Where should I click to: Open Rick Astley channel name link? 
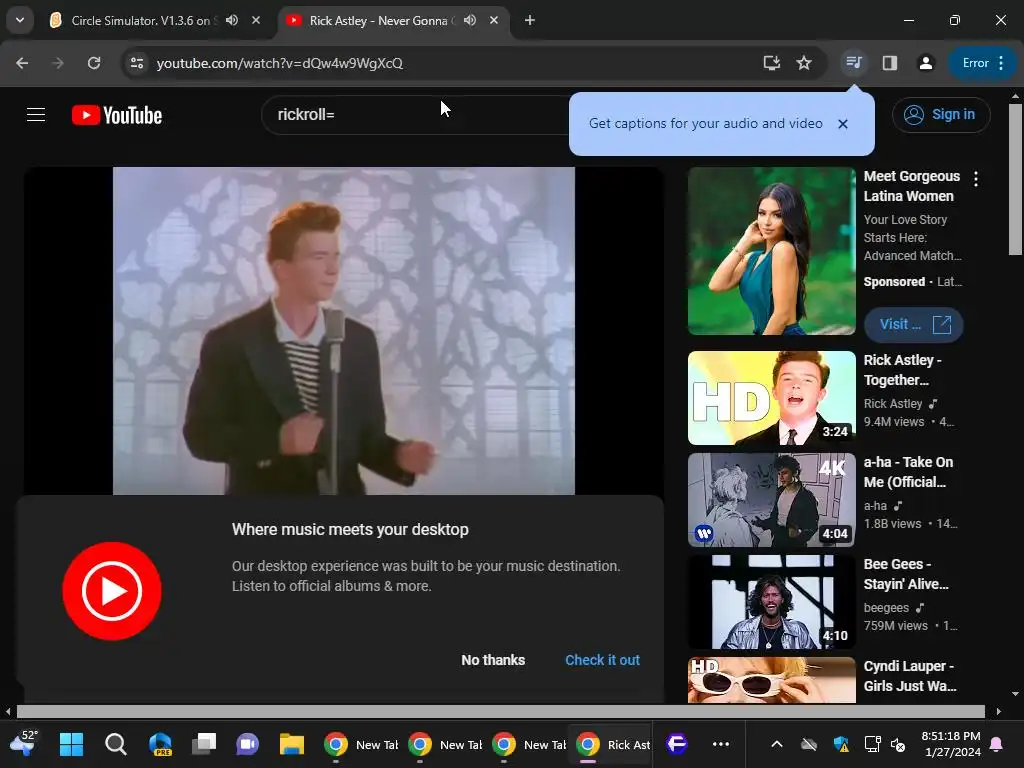[x=893, y=404]
